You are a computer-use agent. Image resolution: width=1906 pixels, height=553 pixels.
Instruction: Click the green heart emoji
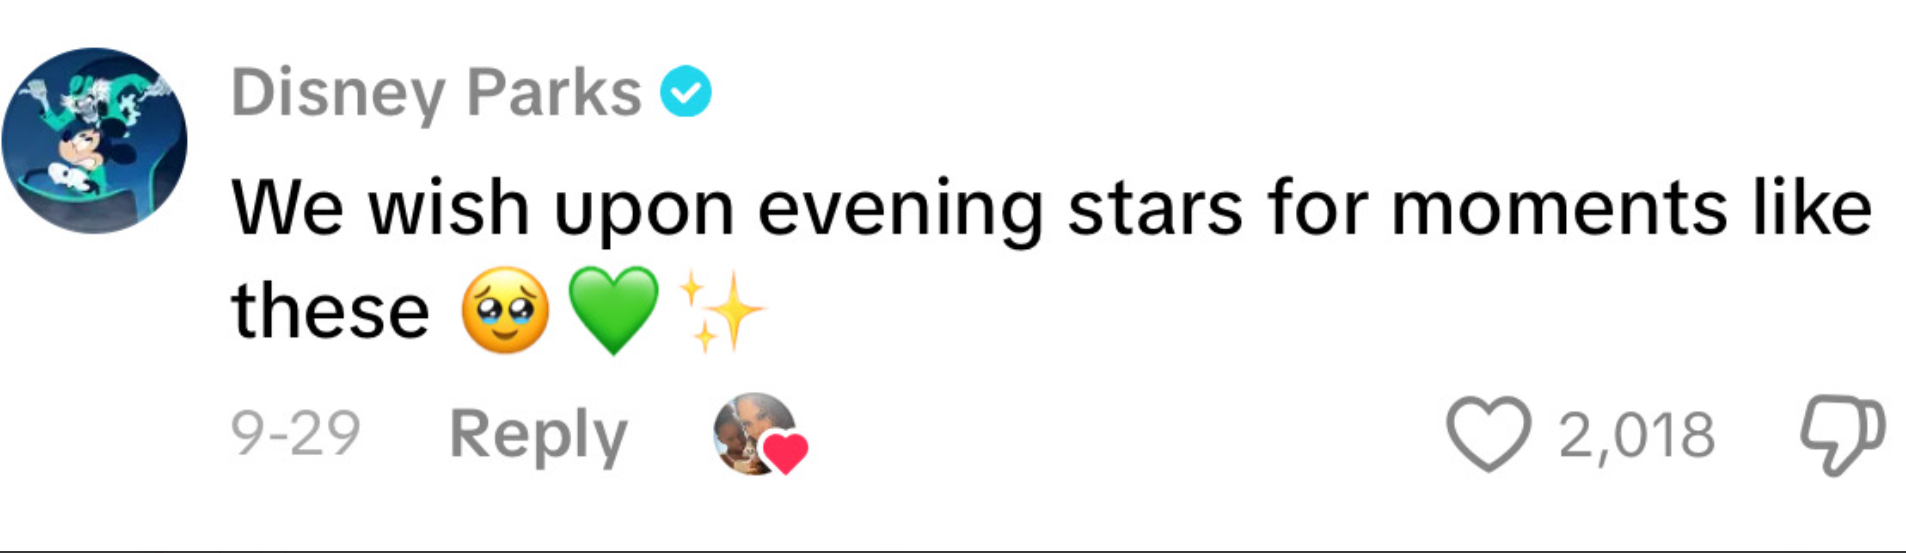point(613,311)
